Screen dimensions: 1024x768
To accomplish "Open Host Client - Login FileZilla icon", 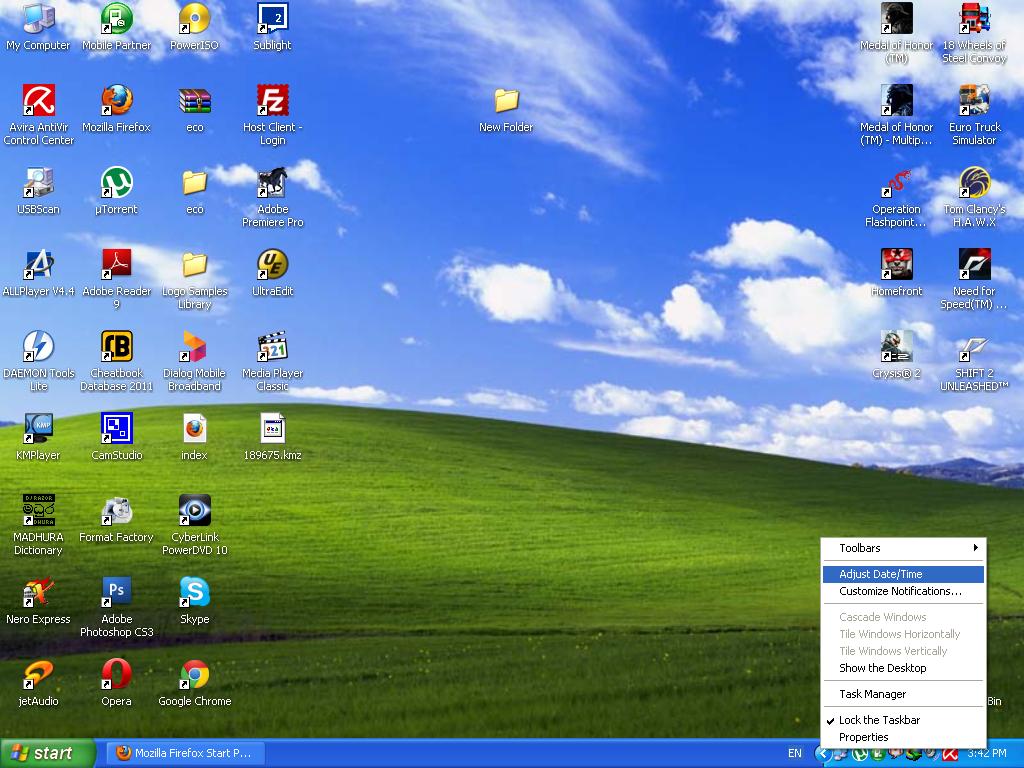I will [272, 115].
